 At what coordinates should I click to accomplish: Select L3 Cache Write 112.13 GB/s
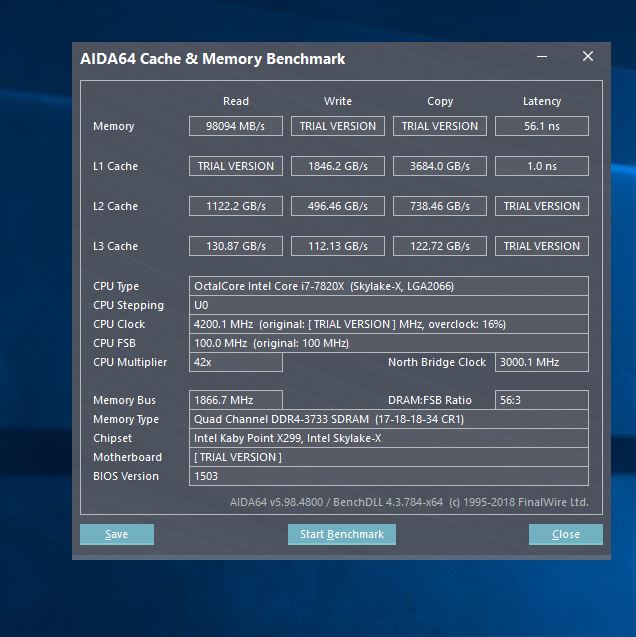click(x=338, y=246)
